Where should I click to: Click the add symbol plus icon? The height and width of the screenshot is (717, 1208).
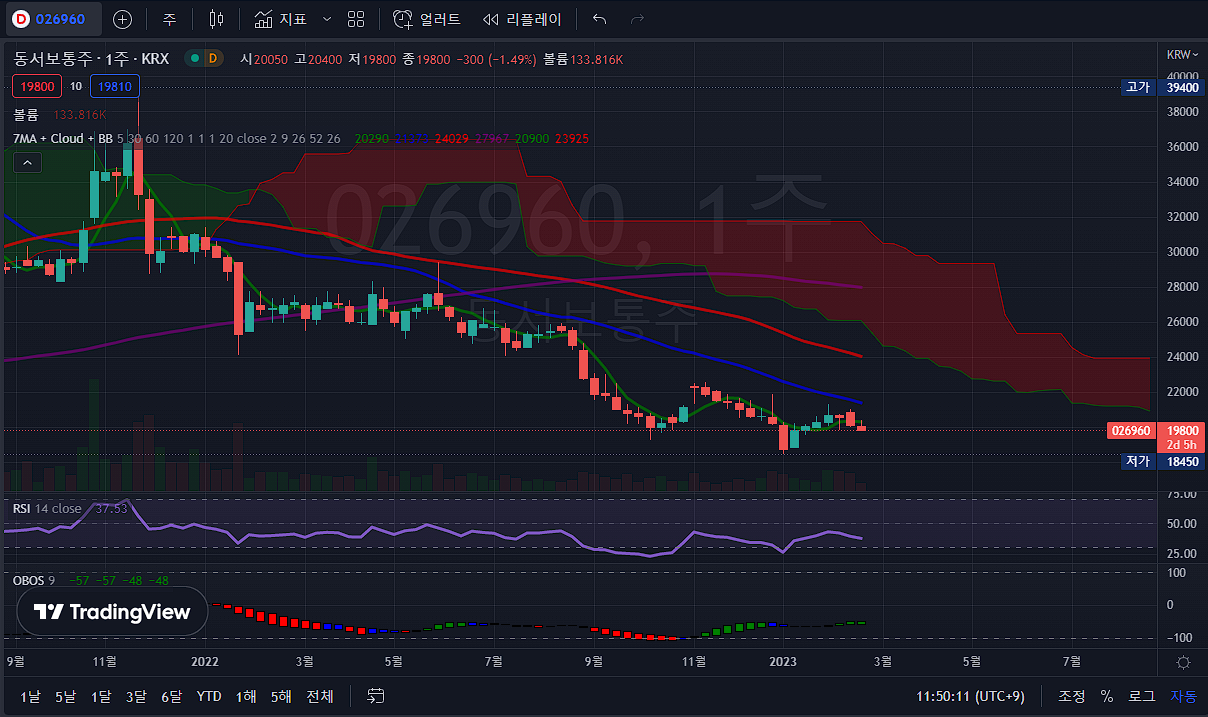(x=122, y=19)
